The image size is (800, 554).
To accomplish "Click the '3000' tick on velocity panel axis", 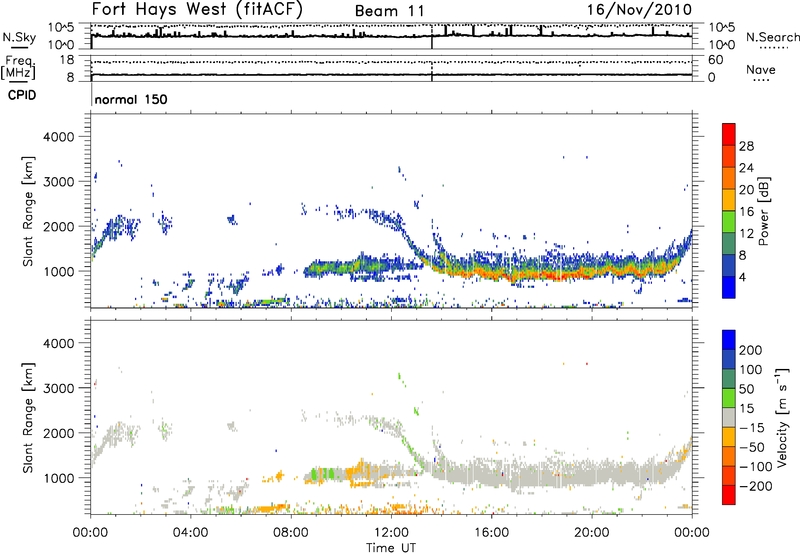I will point(58,388).
